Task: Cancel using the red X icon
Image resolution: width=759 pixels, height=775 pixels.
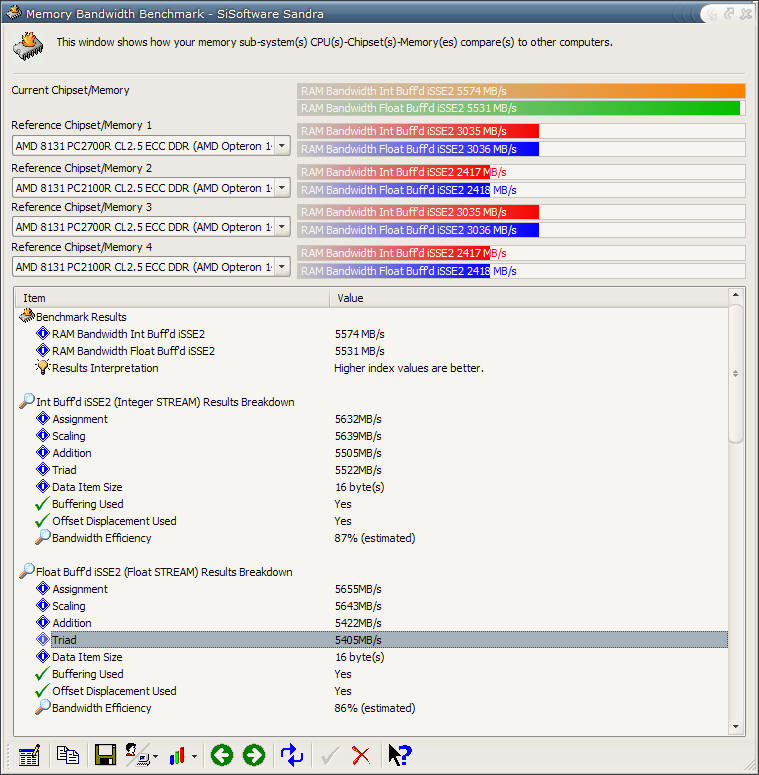Action: click(x=361, y=755)
